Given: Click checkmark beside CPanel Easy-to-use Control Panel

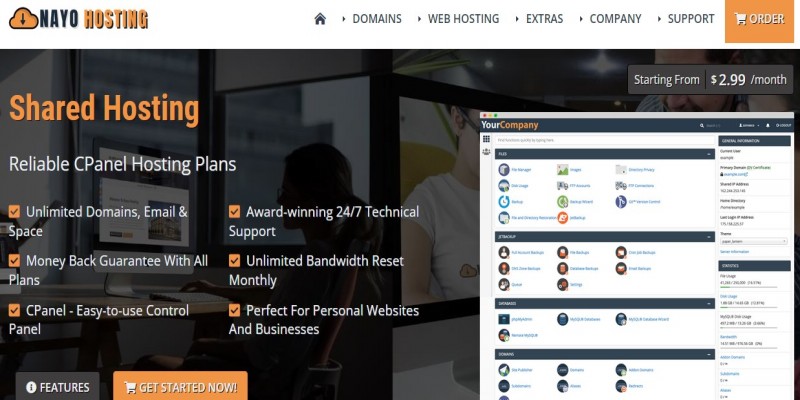Looking at the screenshot, I should (x=14, y=310).
